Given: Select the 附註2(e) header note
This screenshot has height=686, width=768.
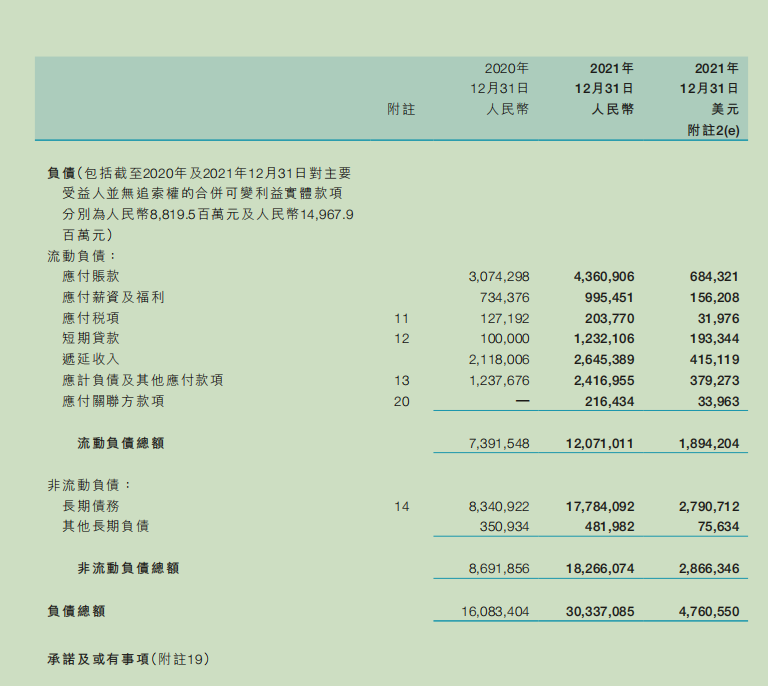Looking at the screenshot, I should [713, 130].
